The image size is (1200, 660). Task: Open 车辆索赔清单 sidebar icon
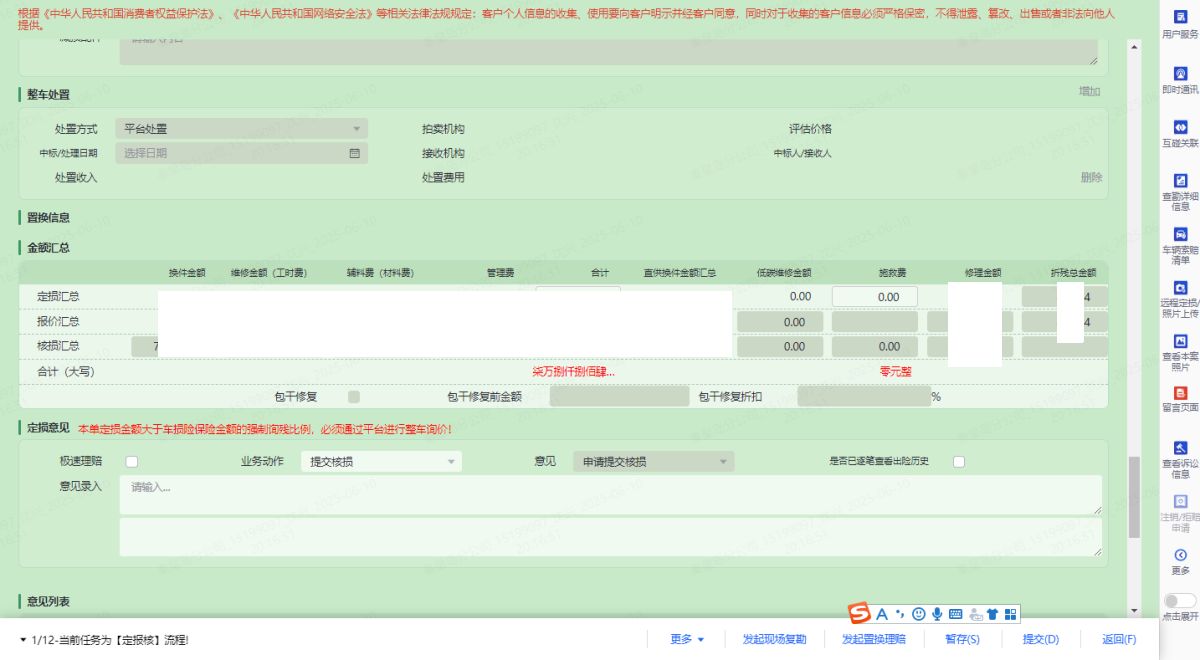1180,235
